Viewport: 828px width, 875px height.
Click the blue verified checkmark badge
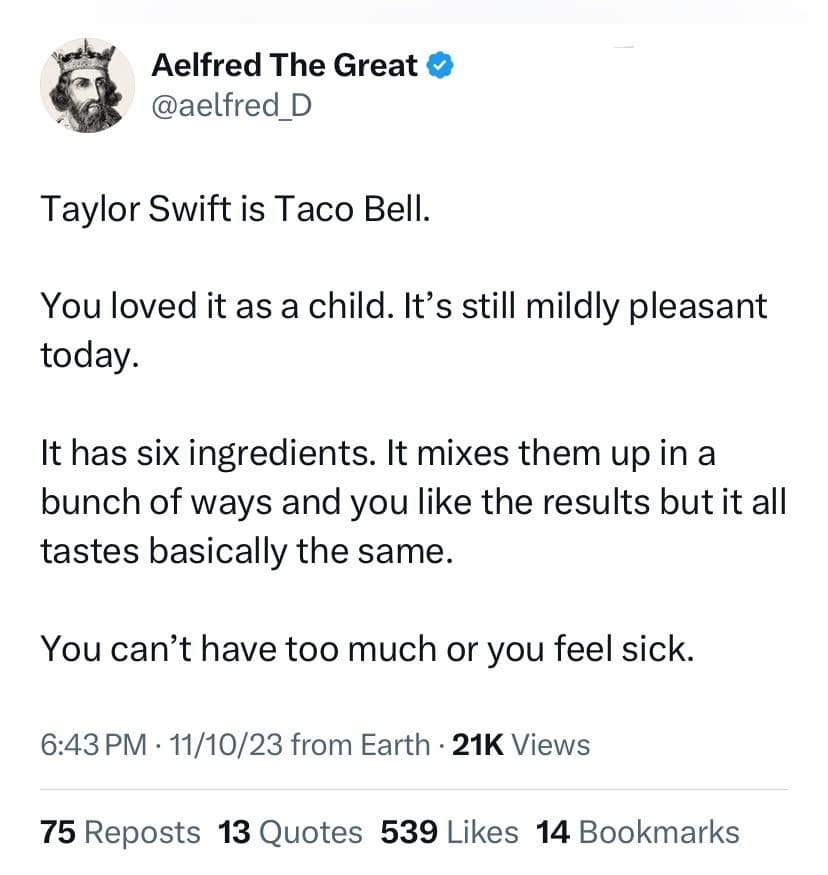[443, 66]
